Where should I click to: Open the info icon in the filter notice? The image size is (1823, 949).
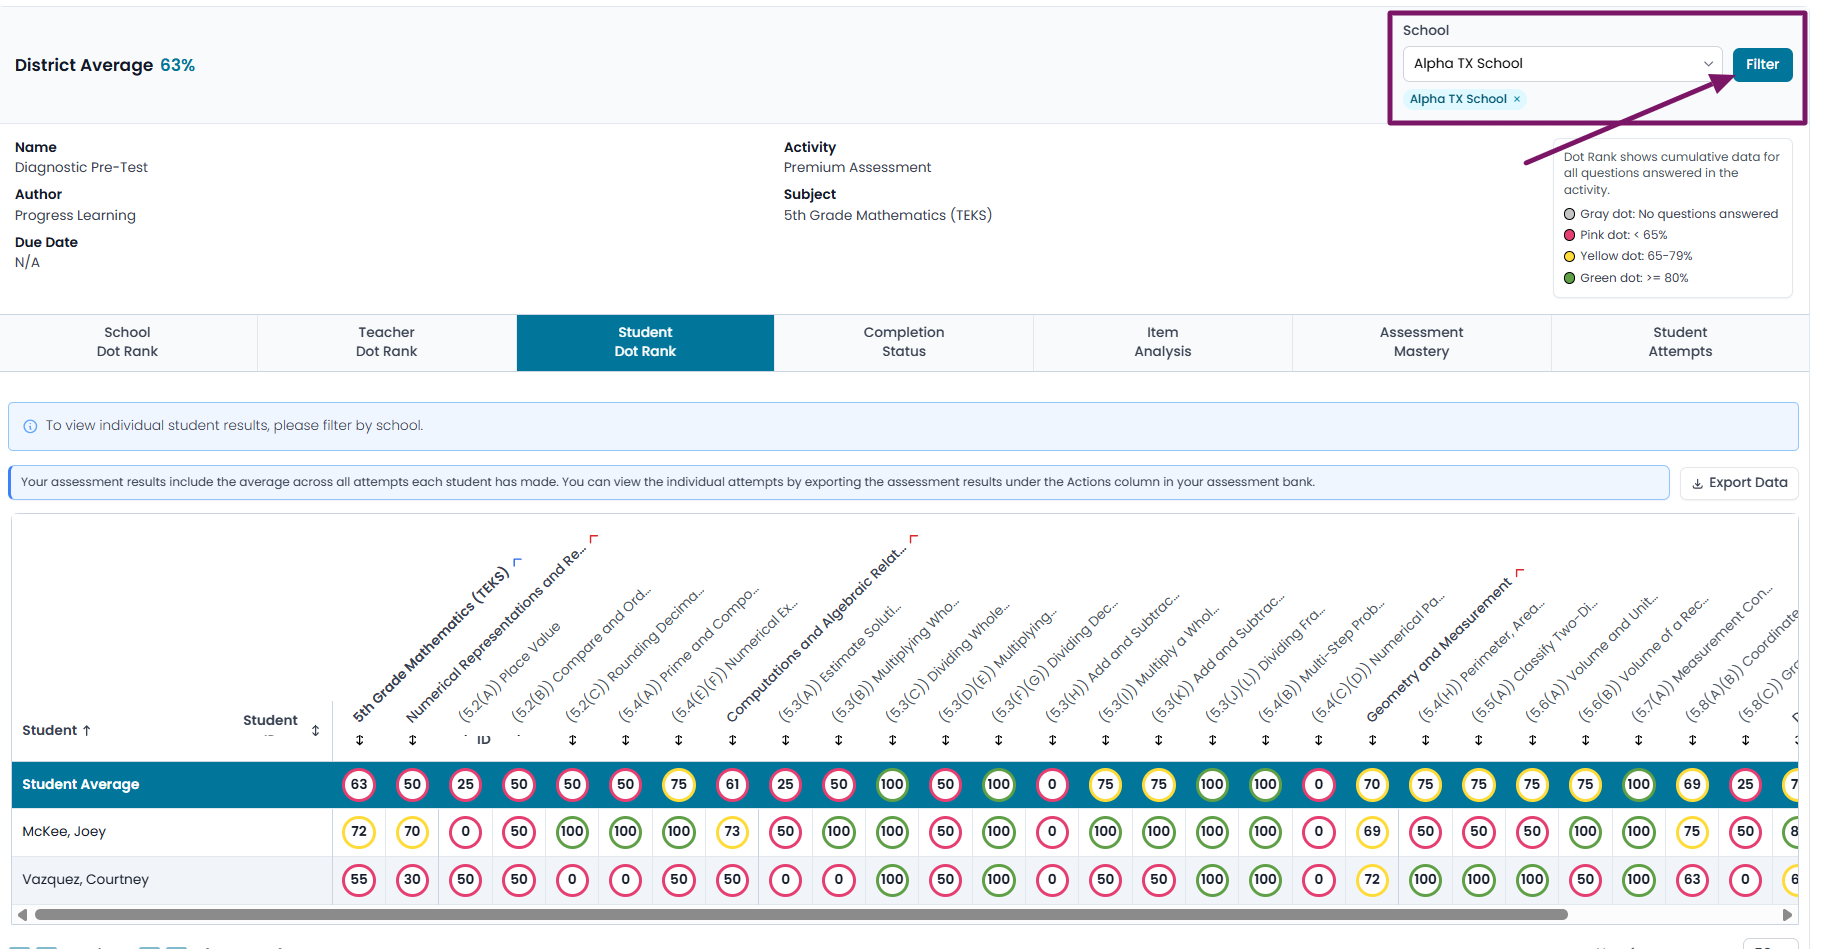[30, 426]
